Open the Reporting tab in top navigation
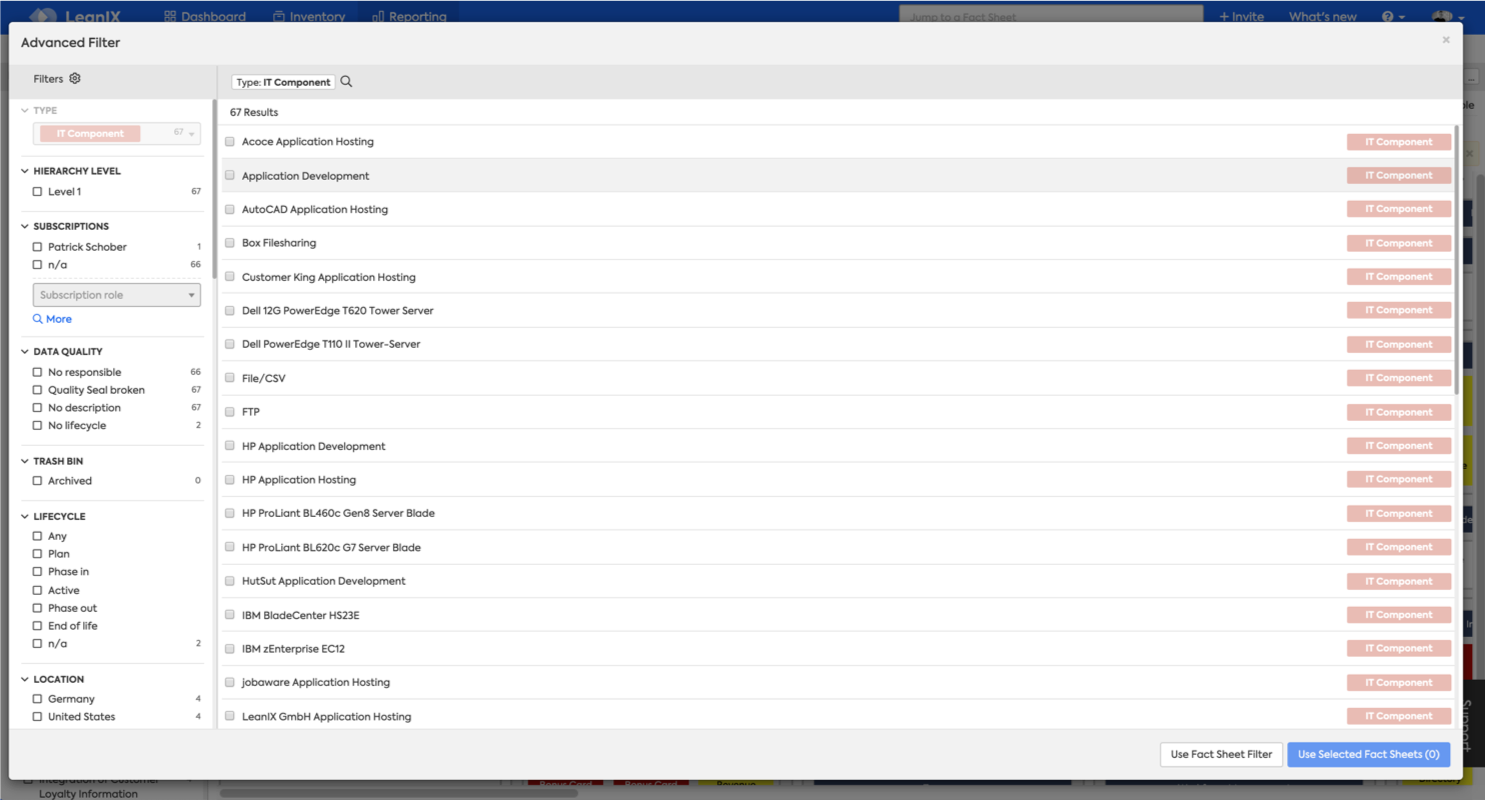Viewport: 1485px width, 800px height. point(409,16)
